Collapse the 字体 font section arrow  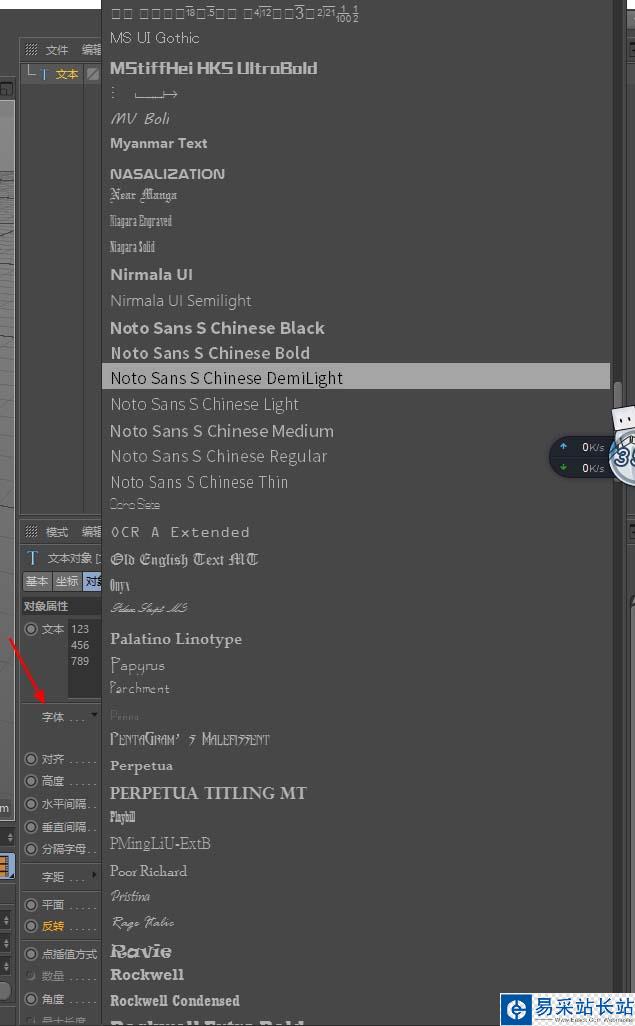click(95, 714)
